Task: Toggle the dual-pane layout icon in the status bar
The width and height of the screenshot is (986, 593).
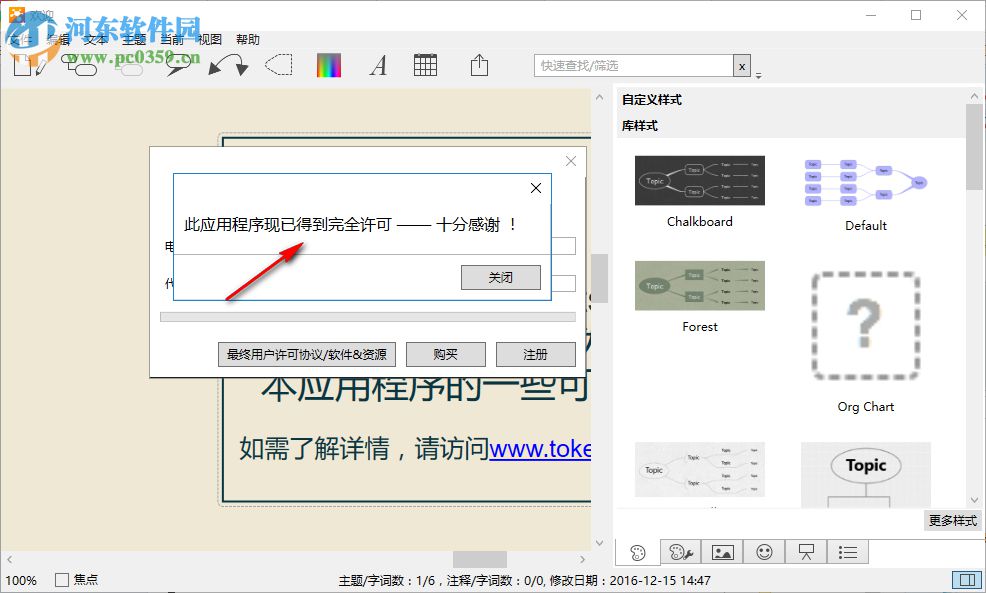Action: [966, 579]
